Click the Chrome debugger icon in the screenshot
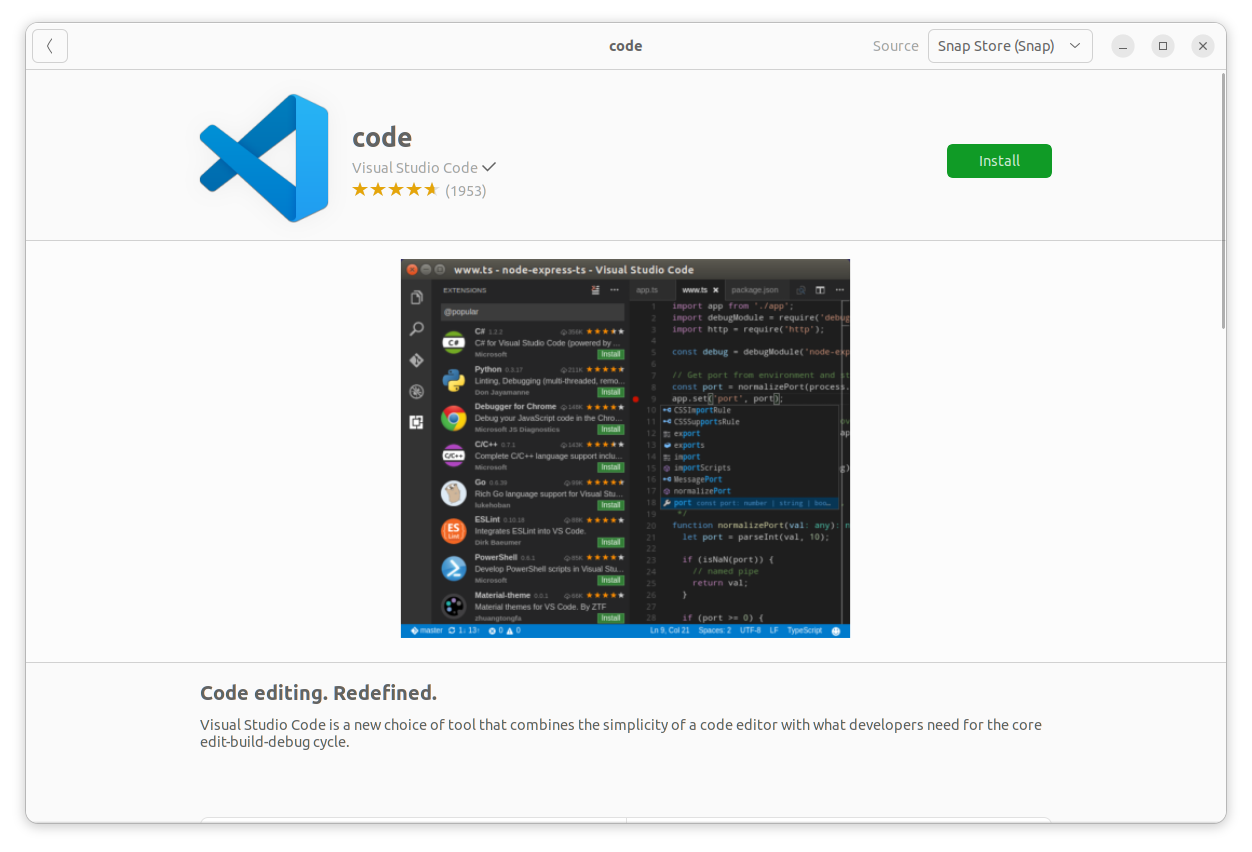 454,418
